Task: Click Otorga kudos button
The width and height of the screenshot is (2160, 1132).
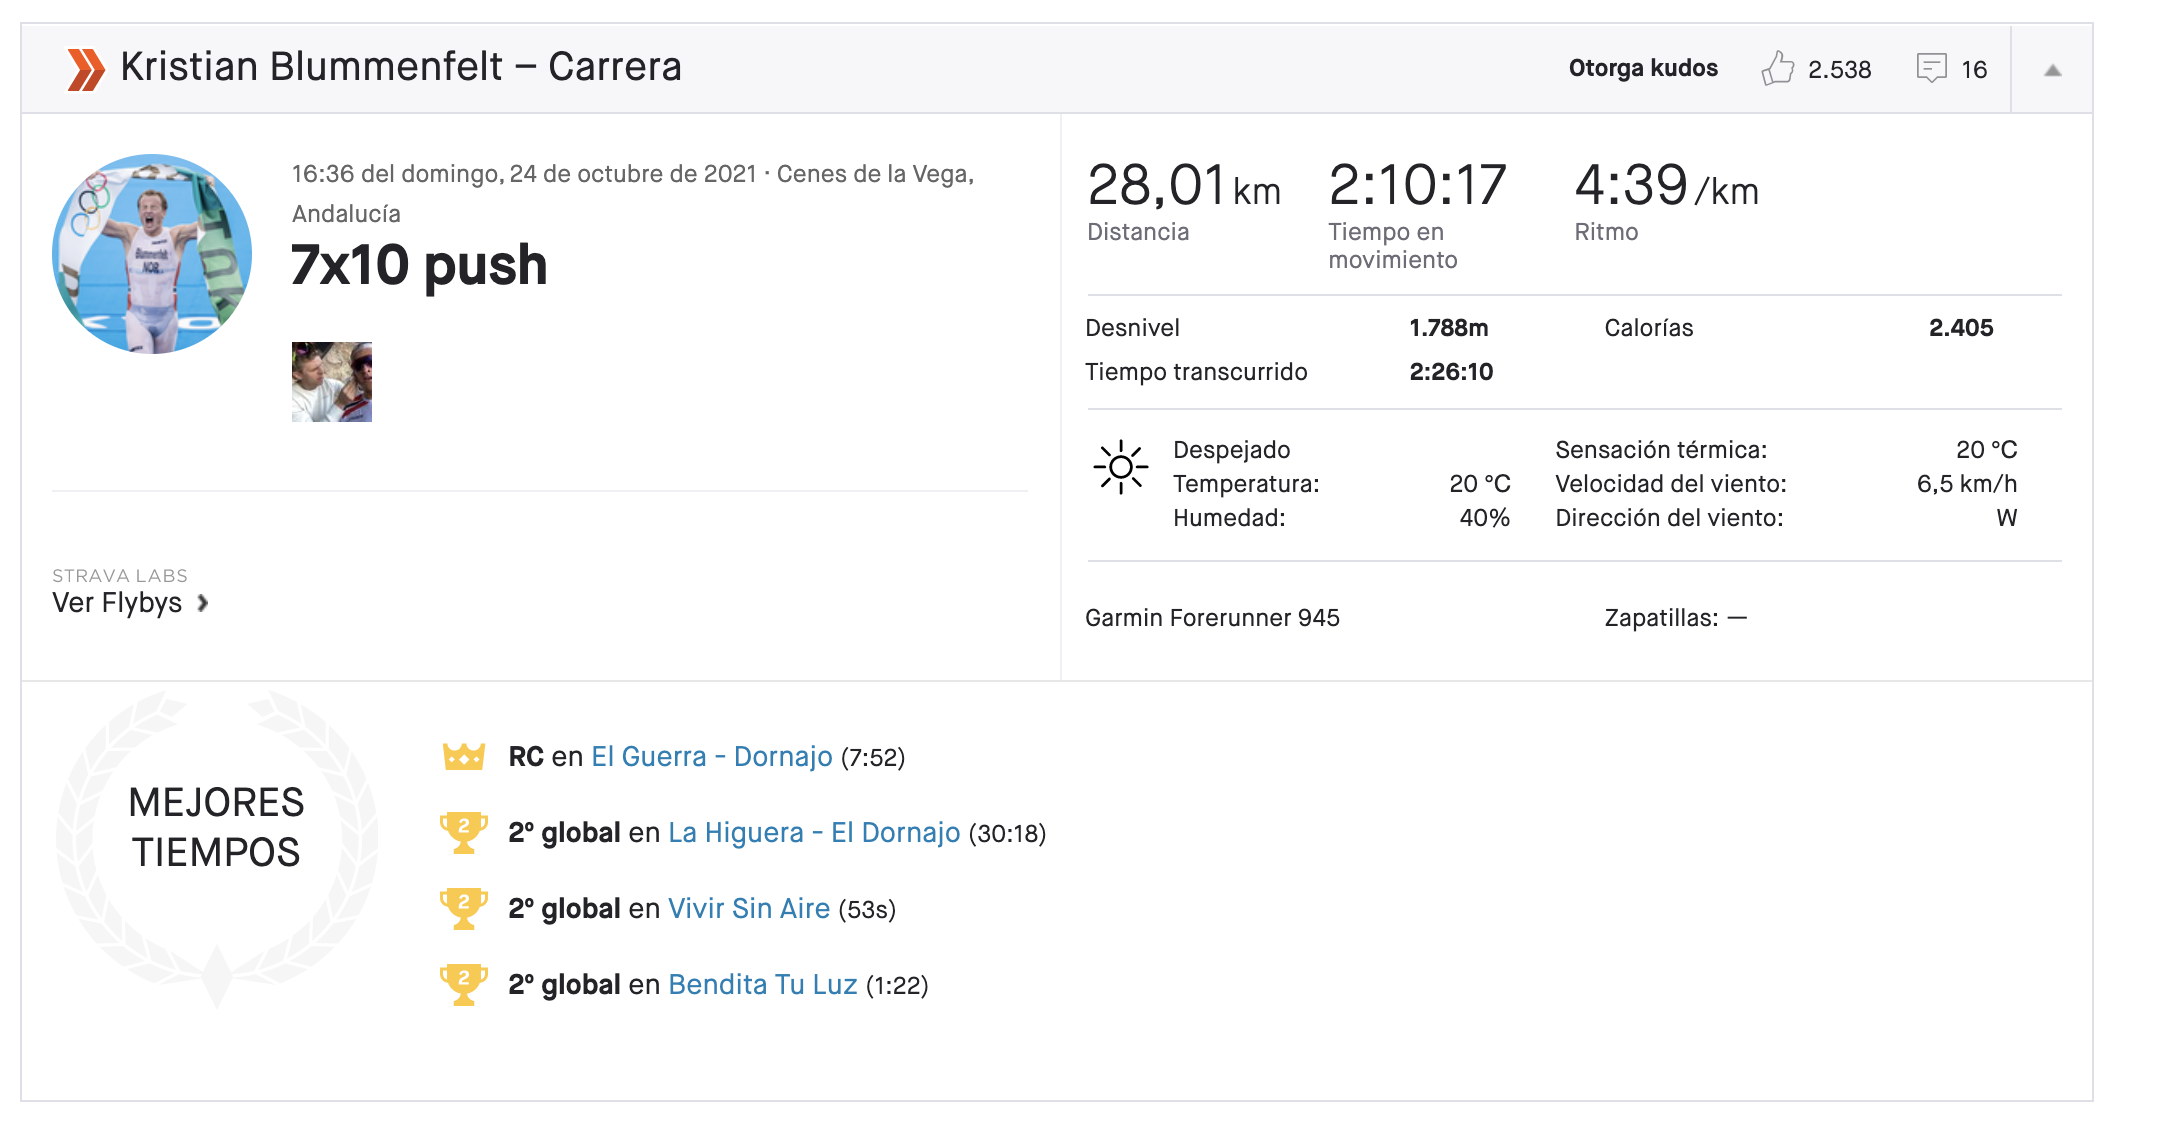Action: 1642,68
